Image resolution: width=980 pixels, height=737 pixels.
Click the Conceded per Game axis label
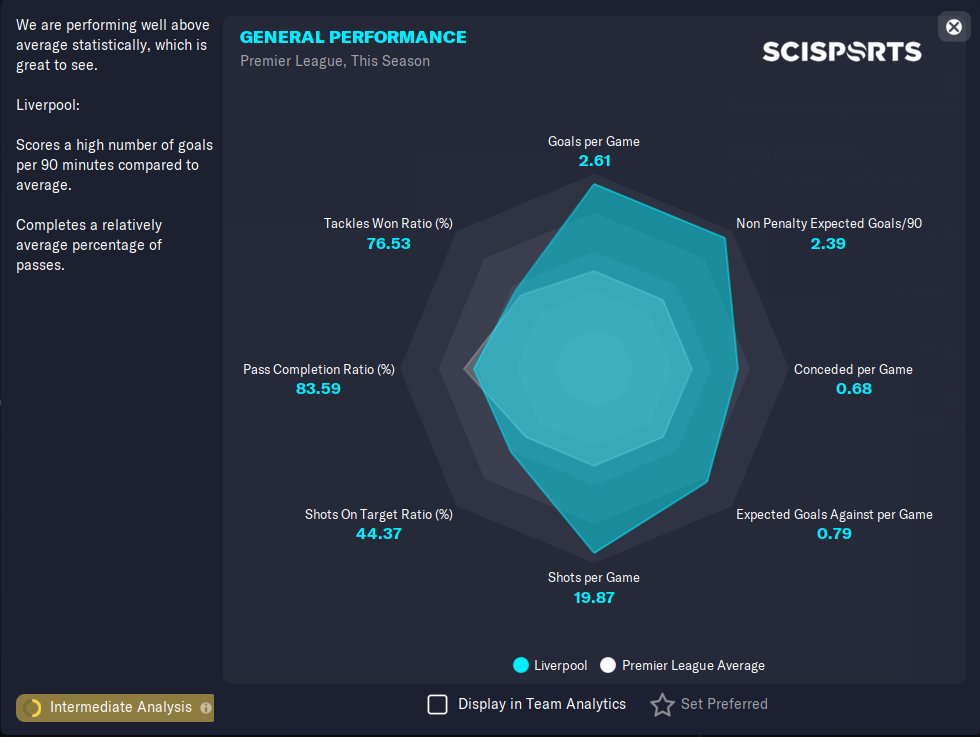[853, 370]
